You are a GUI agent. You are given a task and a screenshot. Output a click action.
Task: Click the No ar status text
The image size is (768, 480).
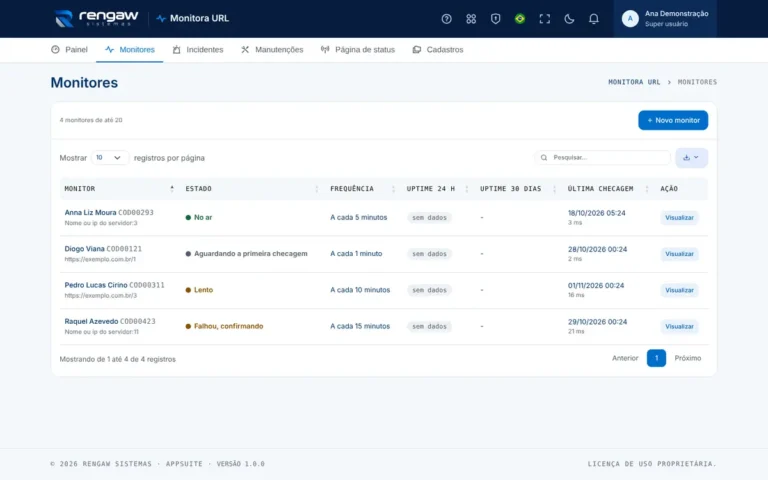click(203, 217)
